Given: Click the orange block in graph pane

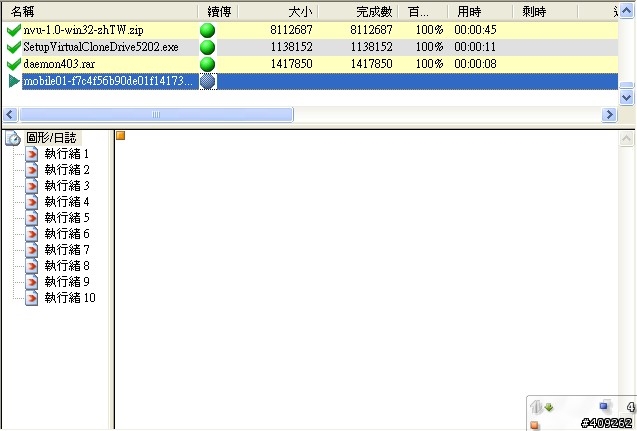Looking at the screenshot, I should [x=120, y=136].
